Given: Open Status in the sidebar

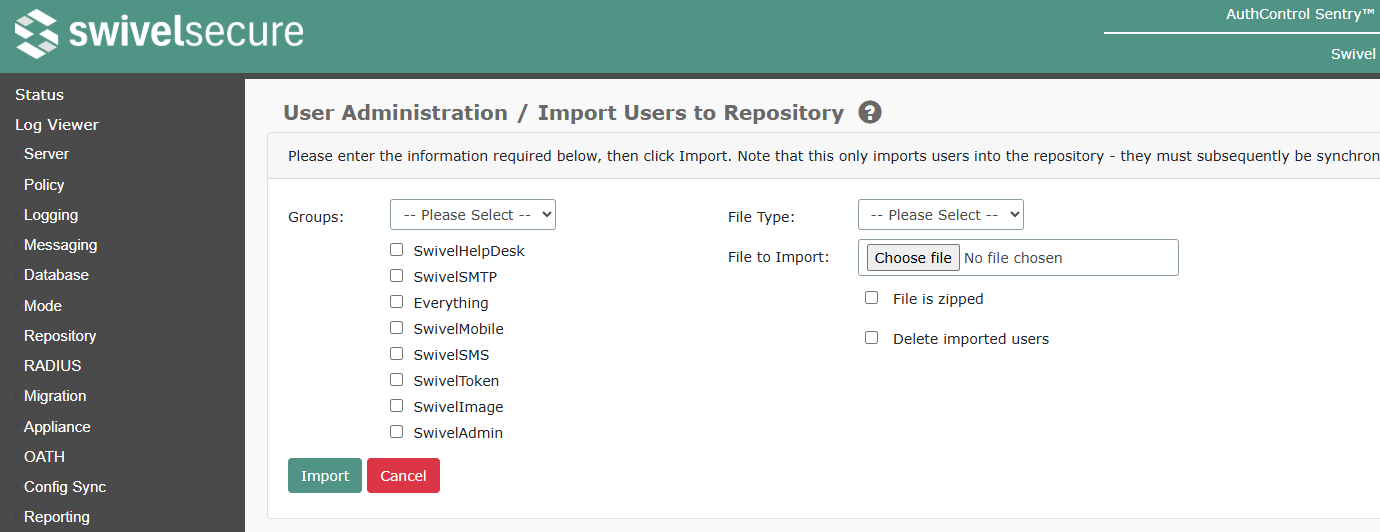Looking at the screenshot, I should click(x=39, y=95).
